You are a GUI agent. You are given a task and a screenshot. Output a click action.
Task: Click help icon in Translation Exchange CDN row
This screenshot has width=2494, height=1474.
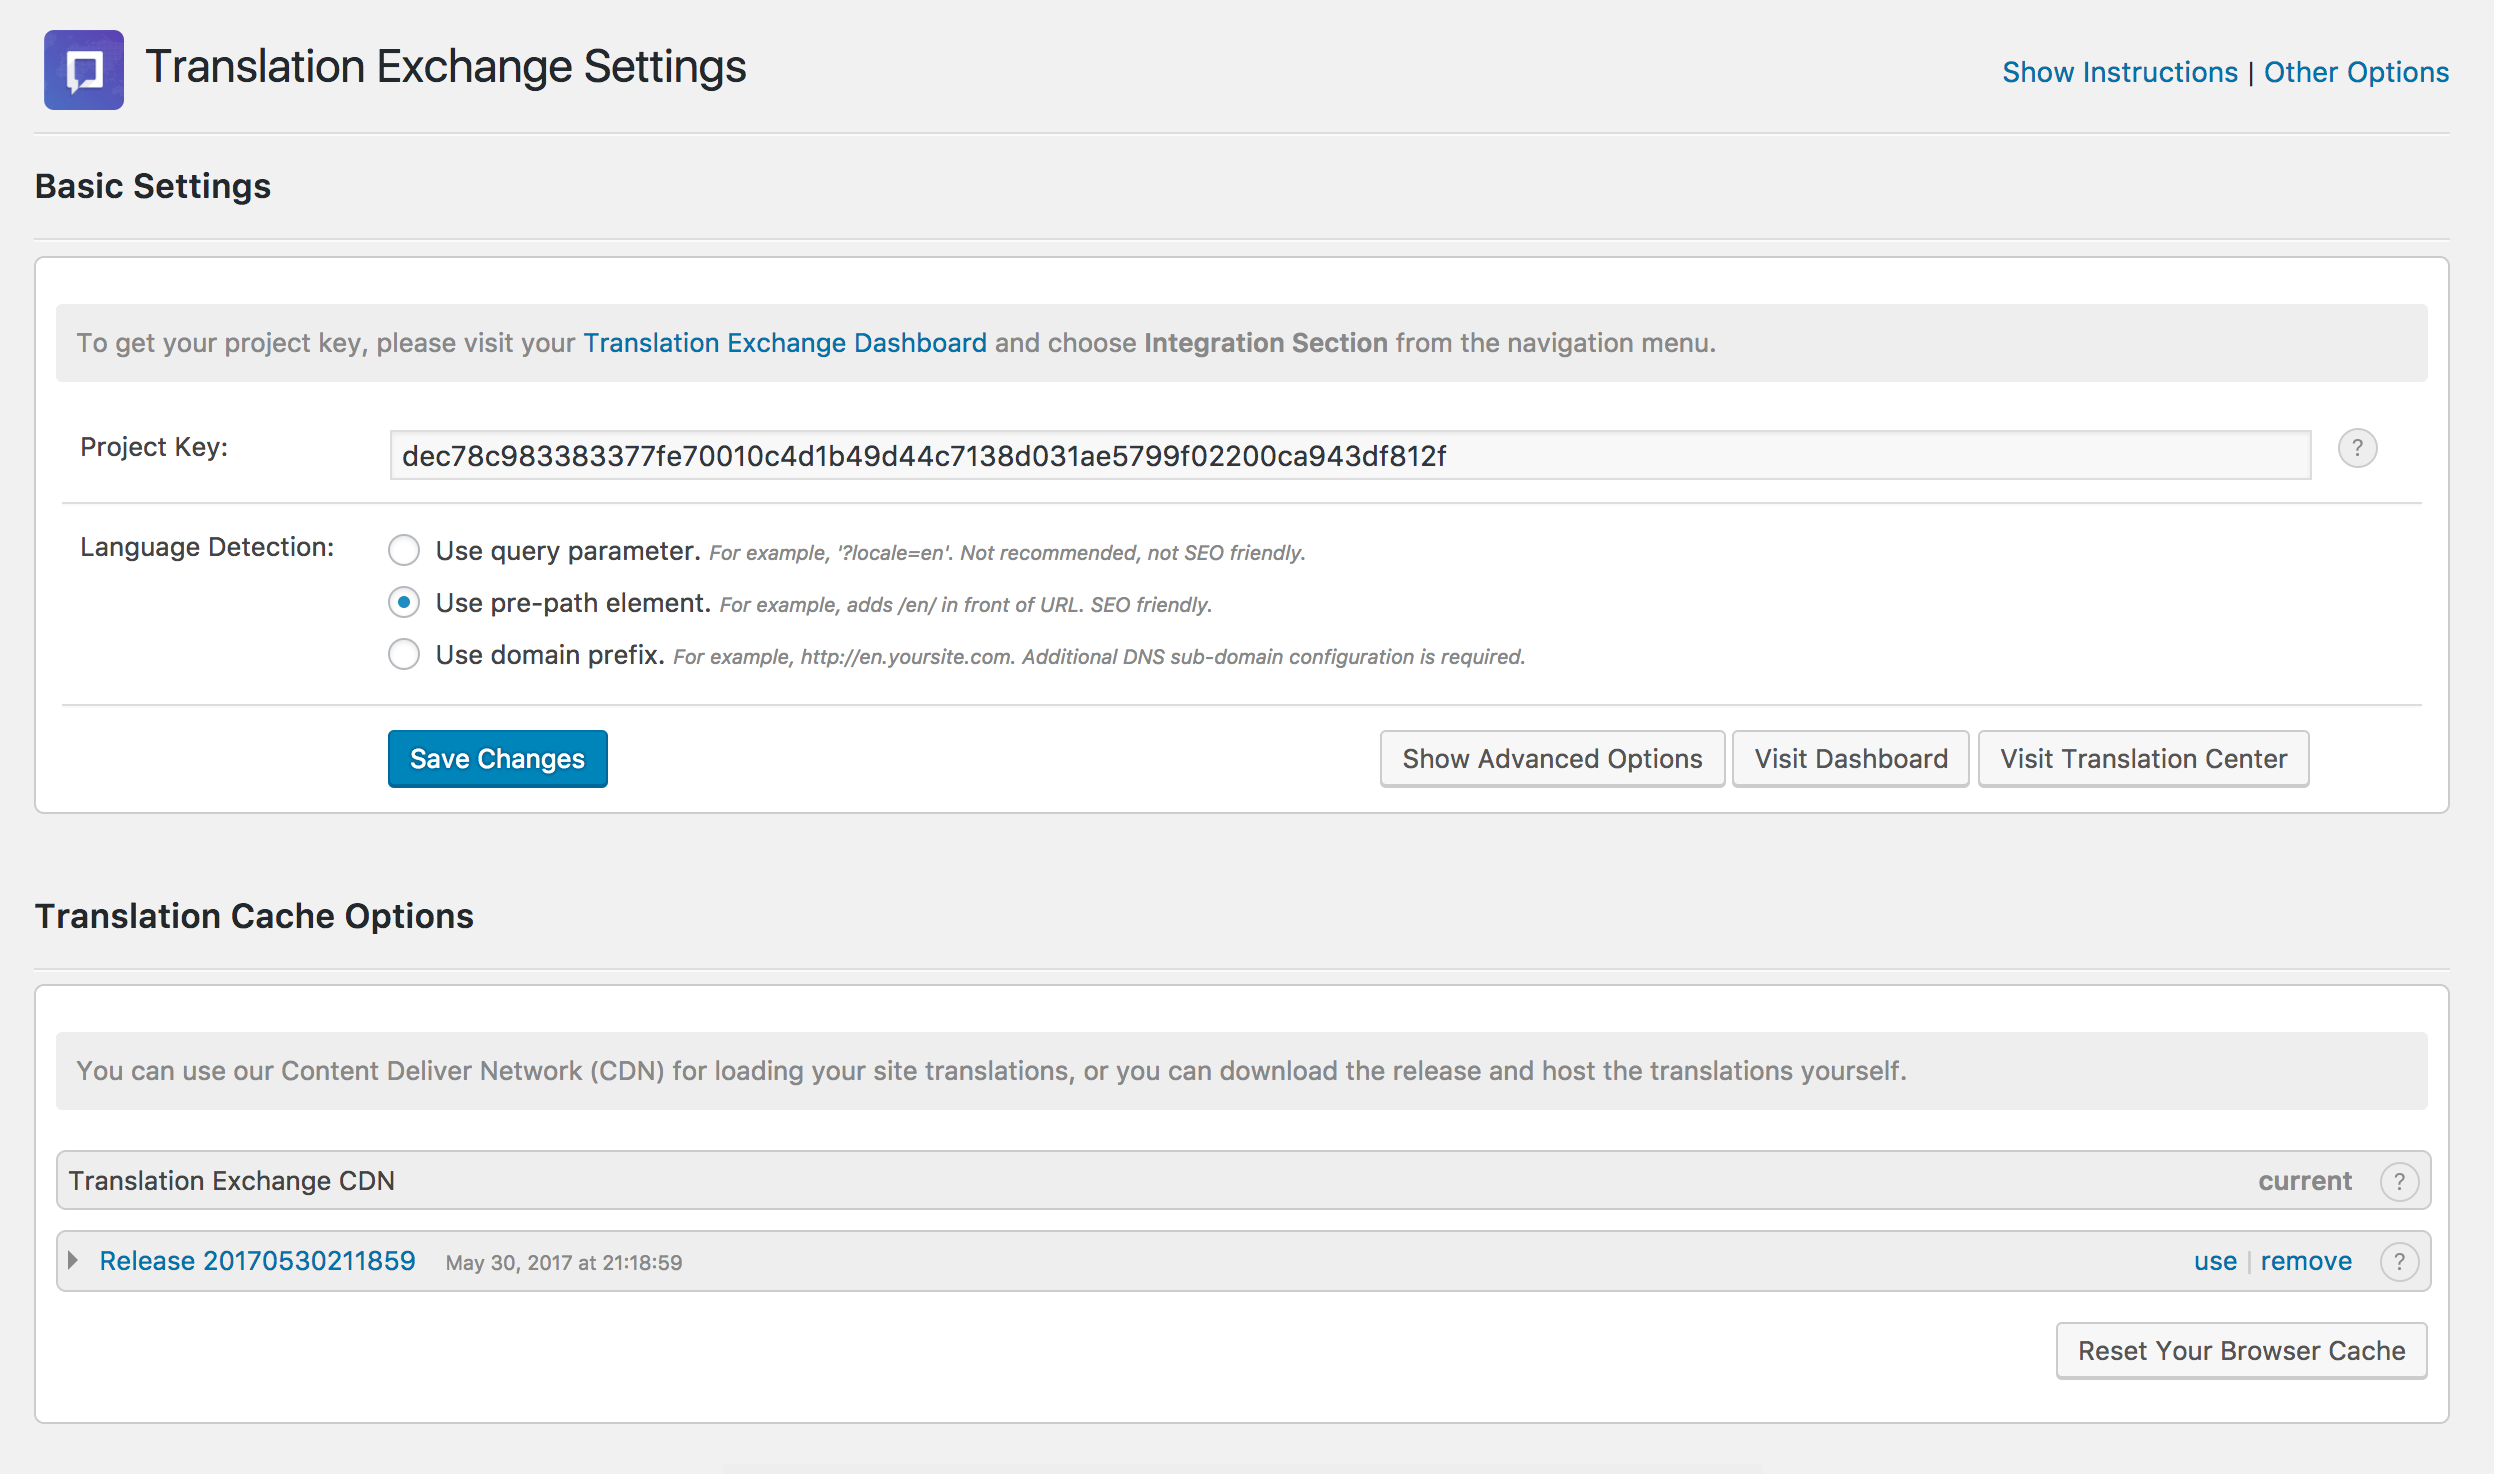(2399, 1181)
